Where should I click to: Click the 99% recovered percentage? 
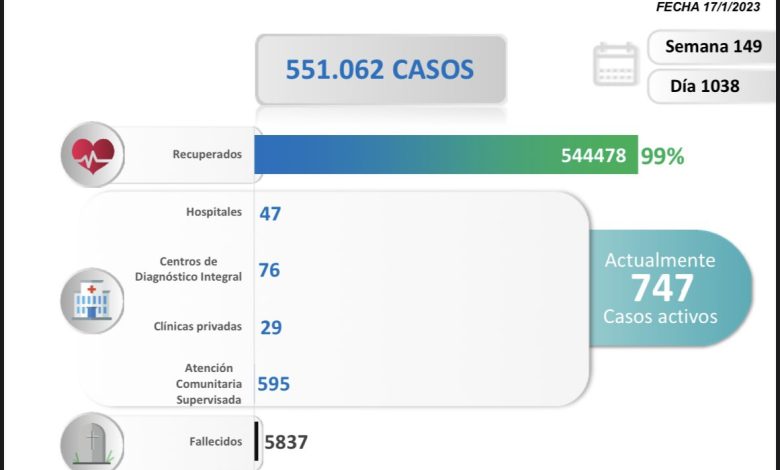pos(662,156)
